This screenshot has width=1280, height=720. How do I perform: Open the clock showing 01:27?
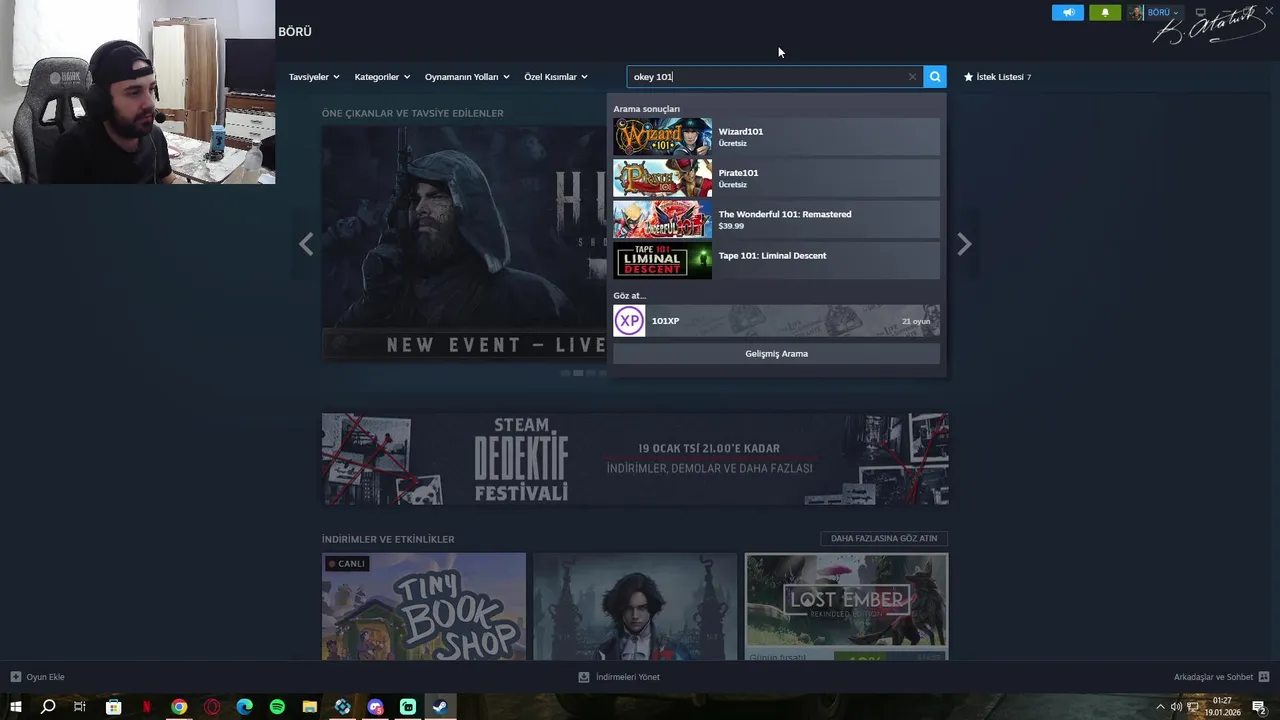tap(1222, 707)
